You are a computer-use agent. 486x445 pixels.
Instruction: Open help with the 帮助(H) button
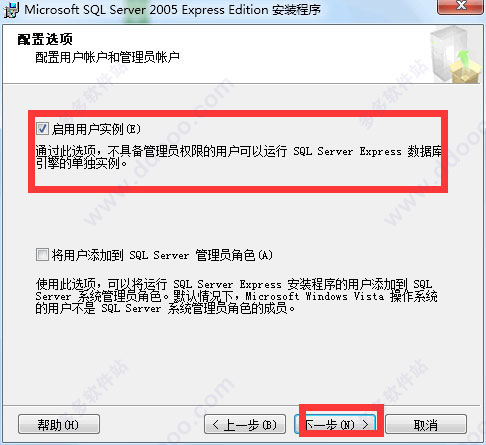(59, 424)
